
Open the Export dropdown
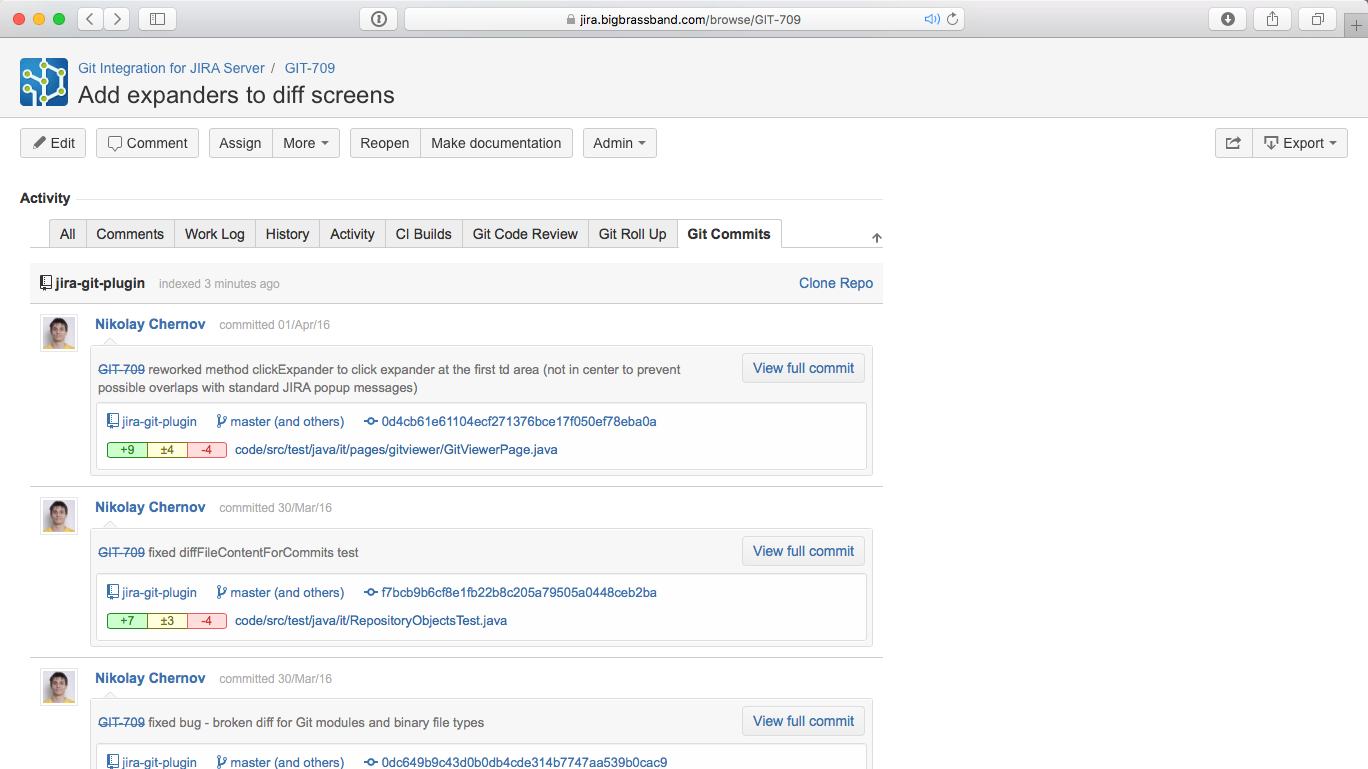point(1300,143)
